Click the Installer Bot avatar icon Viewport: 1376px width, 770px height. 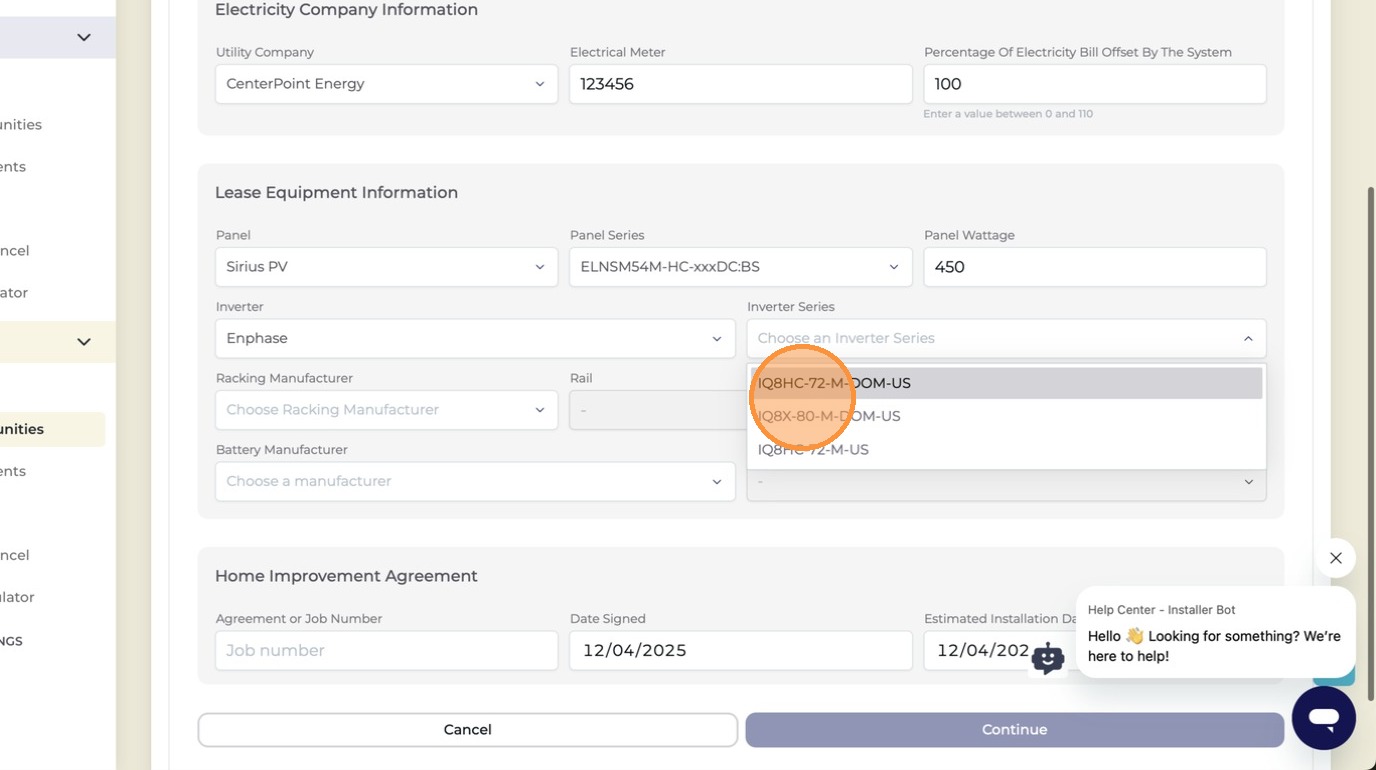1047,658
